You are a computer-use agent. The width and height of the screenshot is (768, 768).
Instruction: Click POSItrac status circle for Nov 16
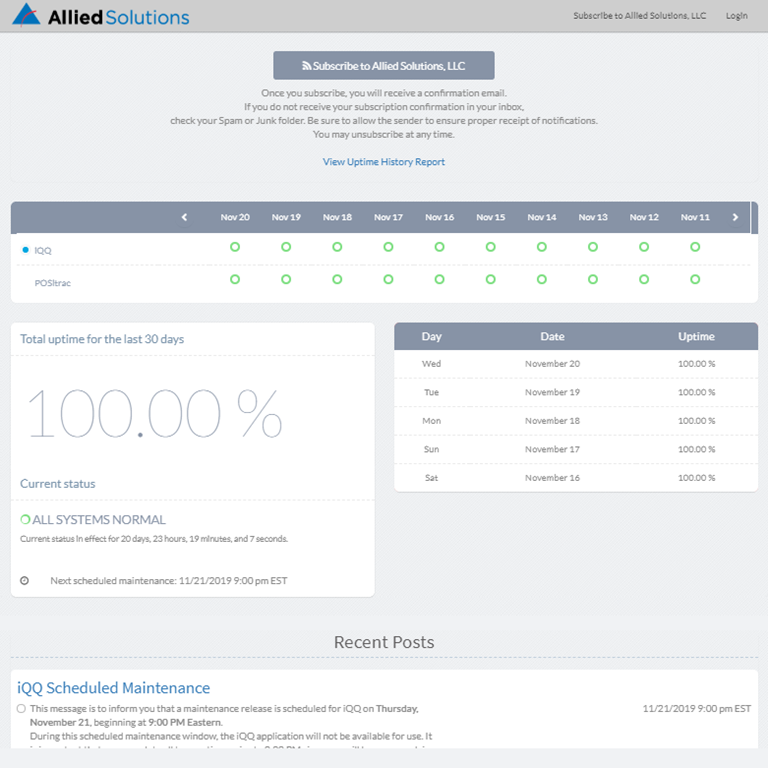coord(439,279)
